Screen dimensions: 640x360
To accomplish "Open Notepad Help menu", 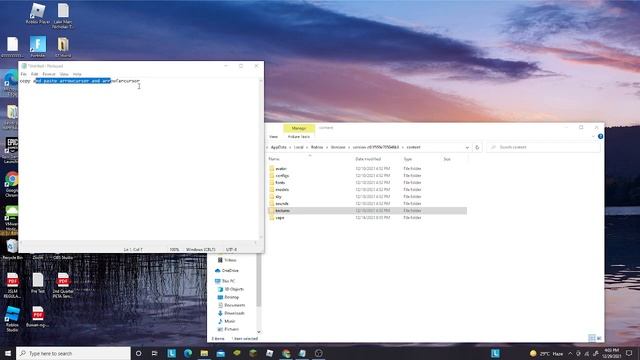I will pos(77,74).
